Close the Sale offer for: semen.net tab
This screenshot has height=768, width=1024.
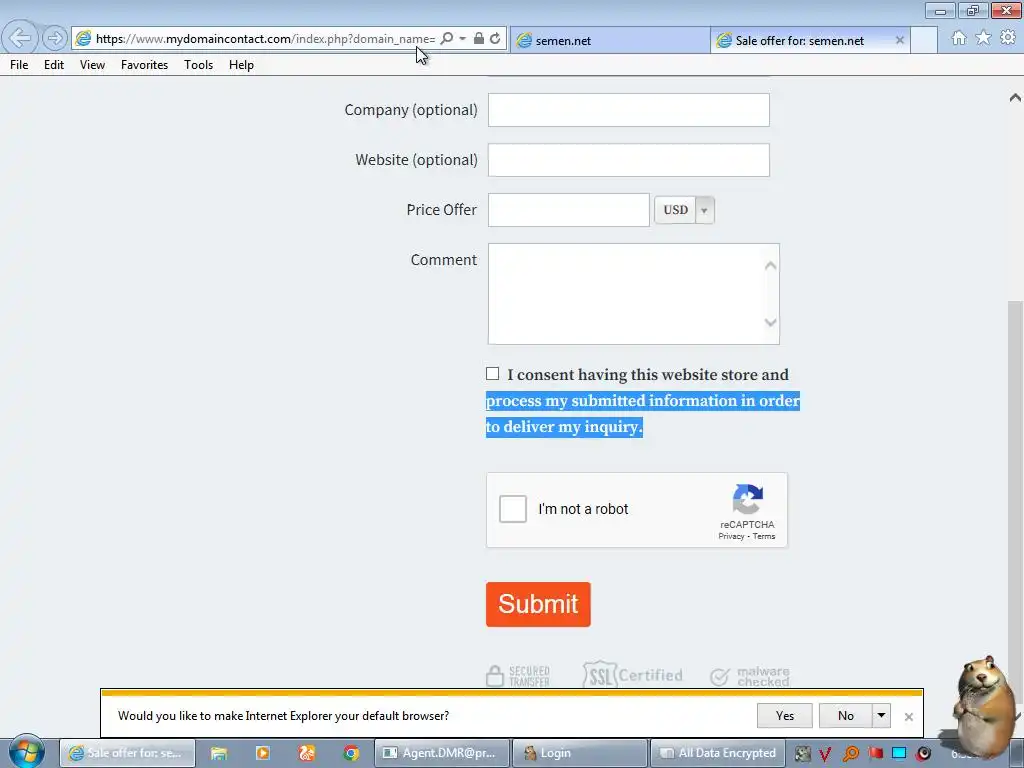[899, 40]
